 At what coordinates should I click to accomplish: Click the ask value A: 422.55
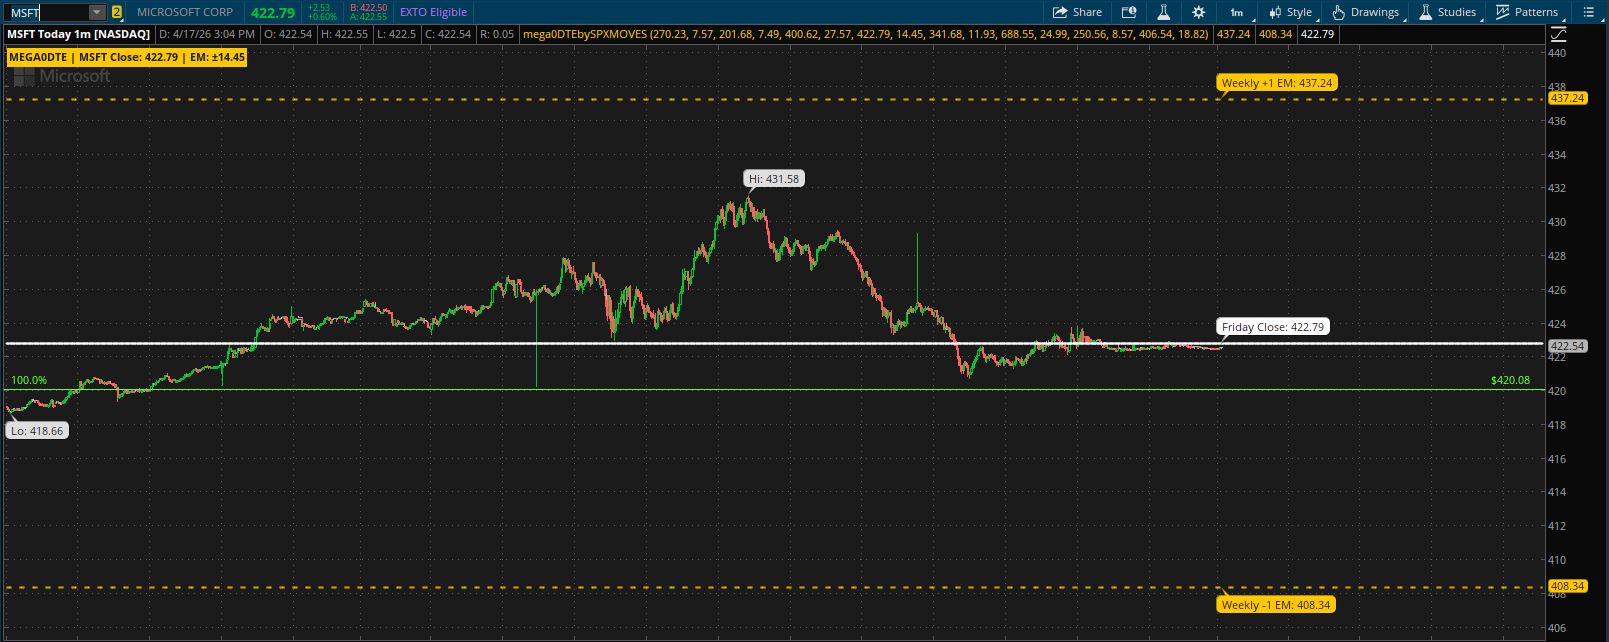point(368,17)
